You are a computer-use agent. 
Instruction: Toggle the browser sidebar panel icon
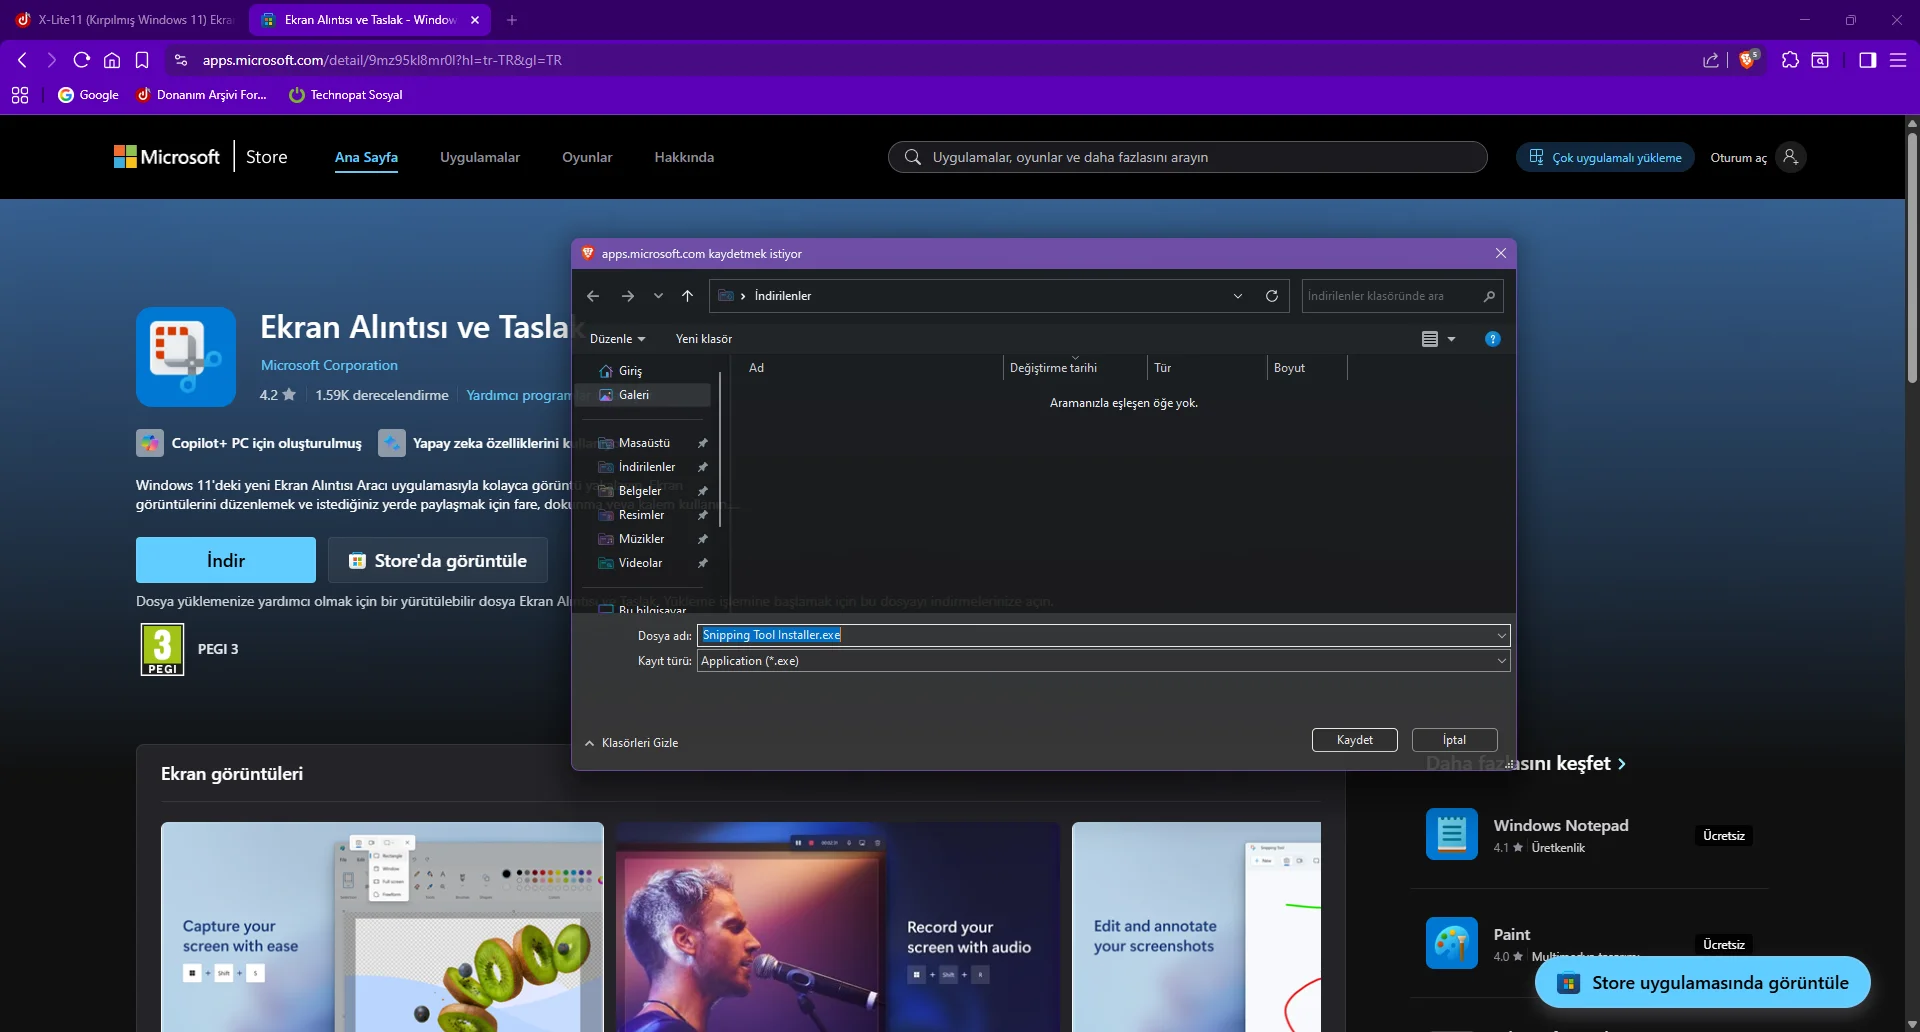coord(1867,60)
